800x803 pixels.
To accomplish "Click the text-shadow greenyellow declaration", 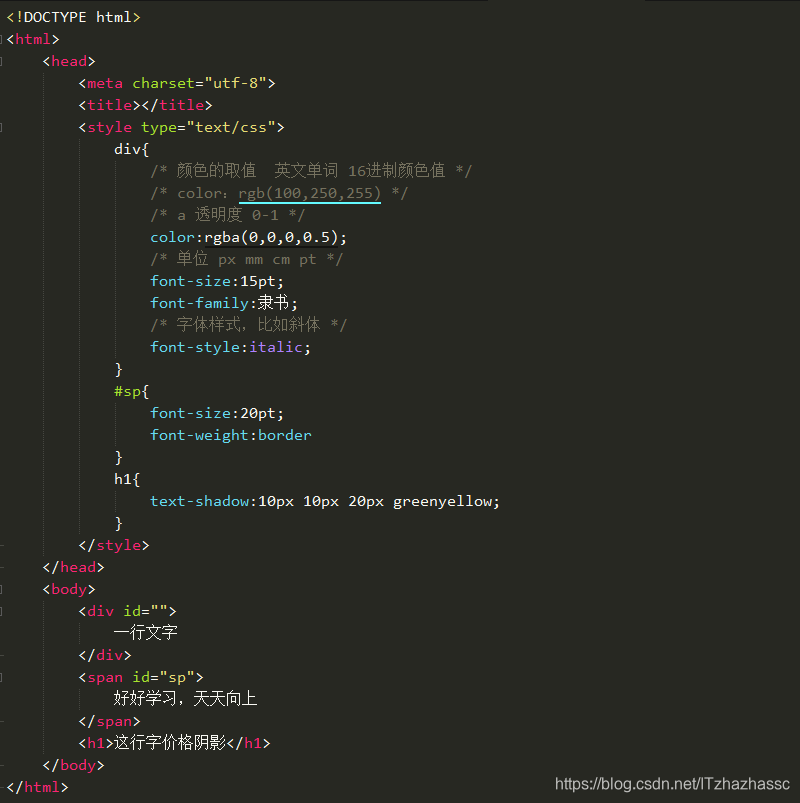I will (325, 502).
